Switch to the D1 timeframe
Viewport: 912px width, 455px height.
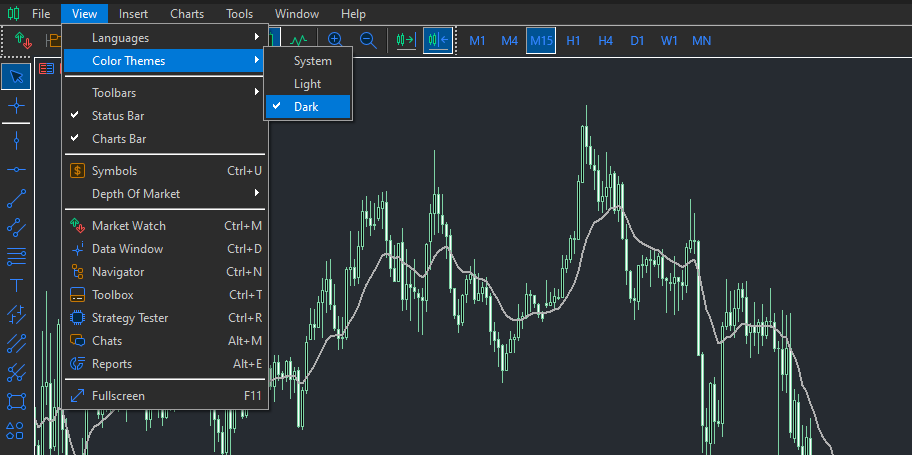[637, 41]
